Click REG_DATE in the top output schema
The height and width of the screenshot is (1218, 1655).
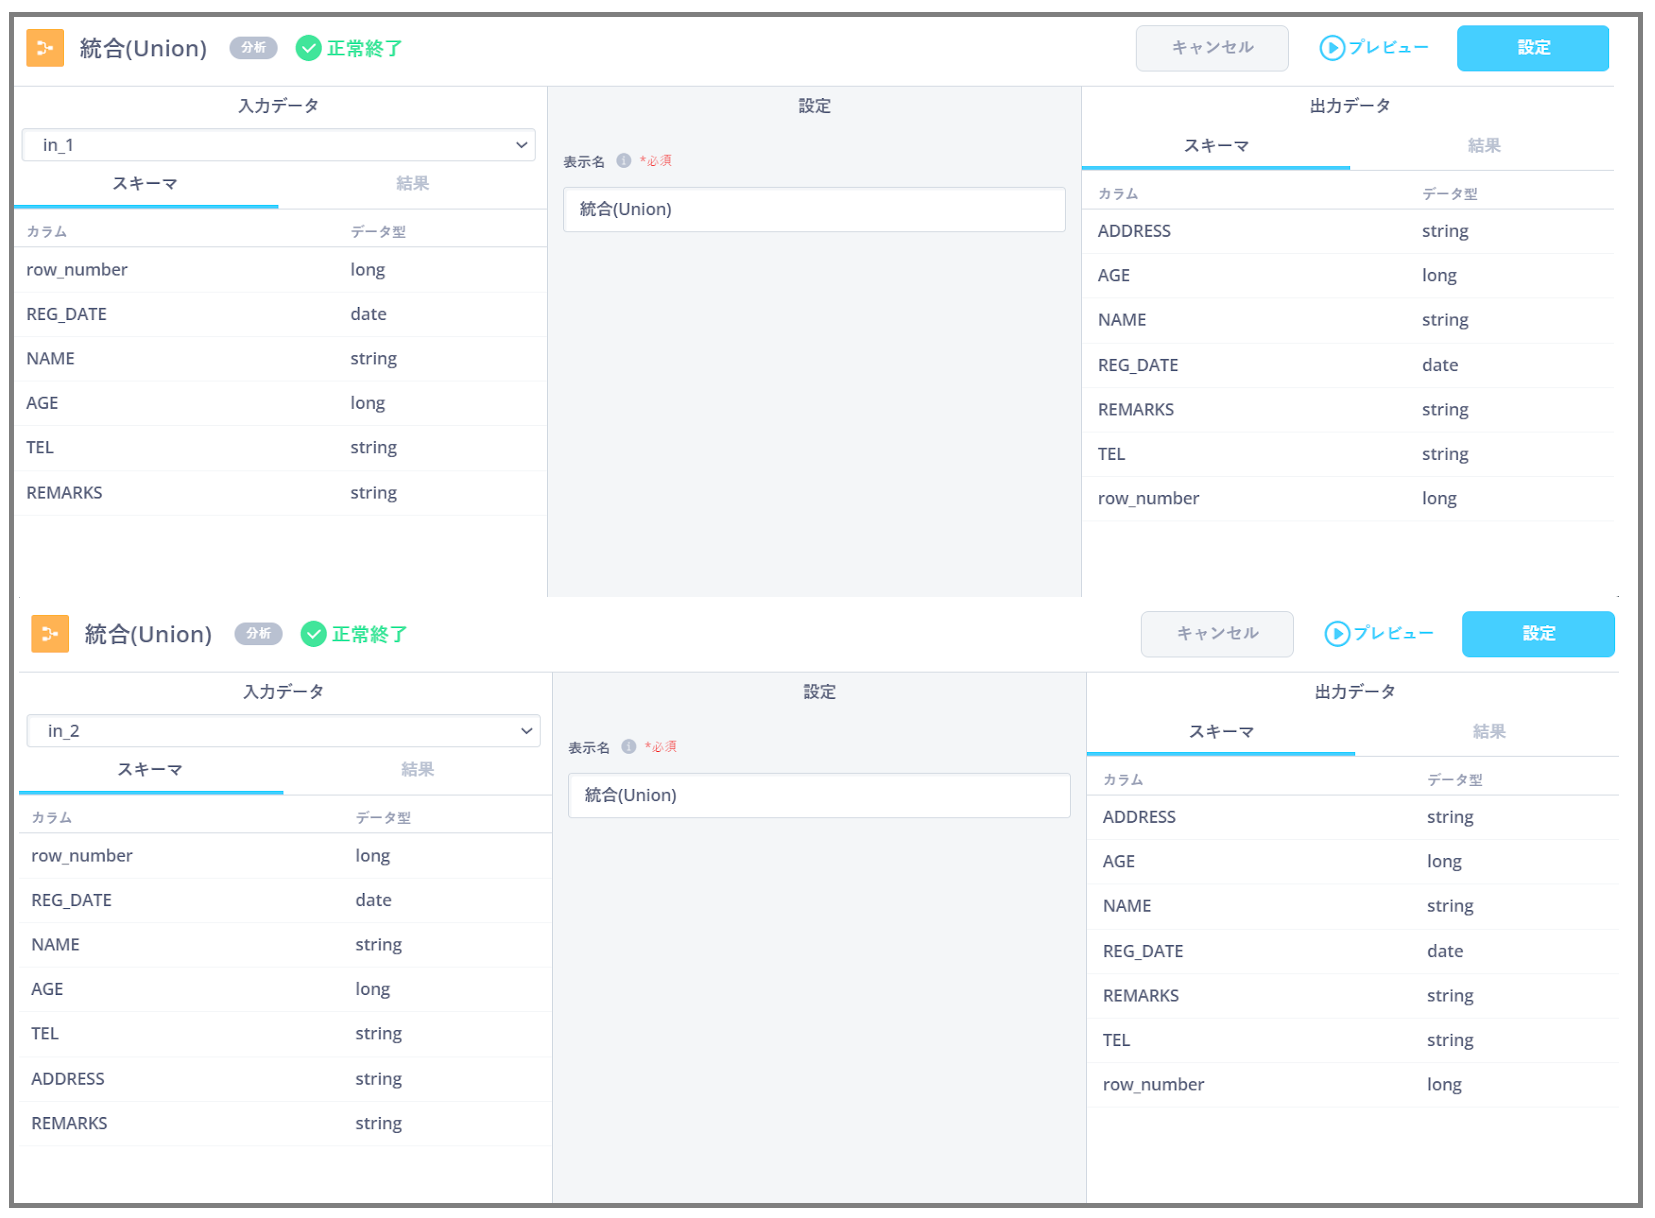1138,365
